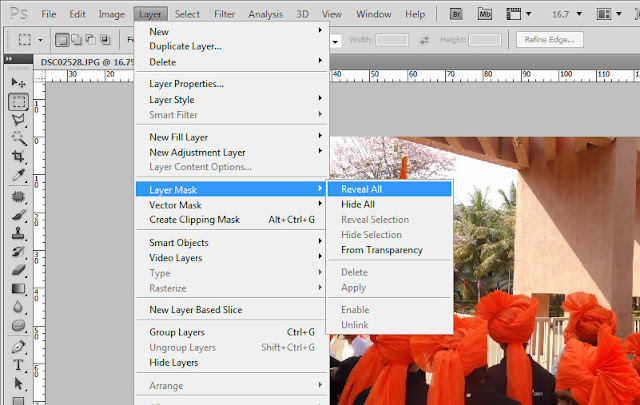640x405 pixels.
Task: Click the Refine Edge button
Action: (549, 40)
